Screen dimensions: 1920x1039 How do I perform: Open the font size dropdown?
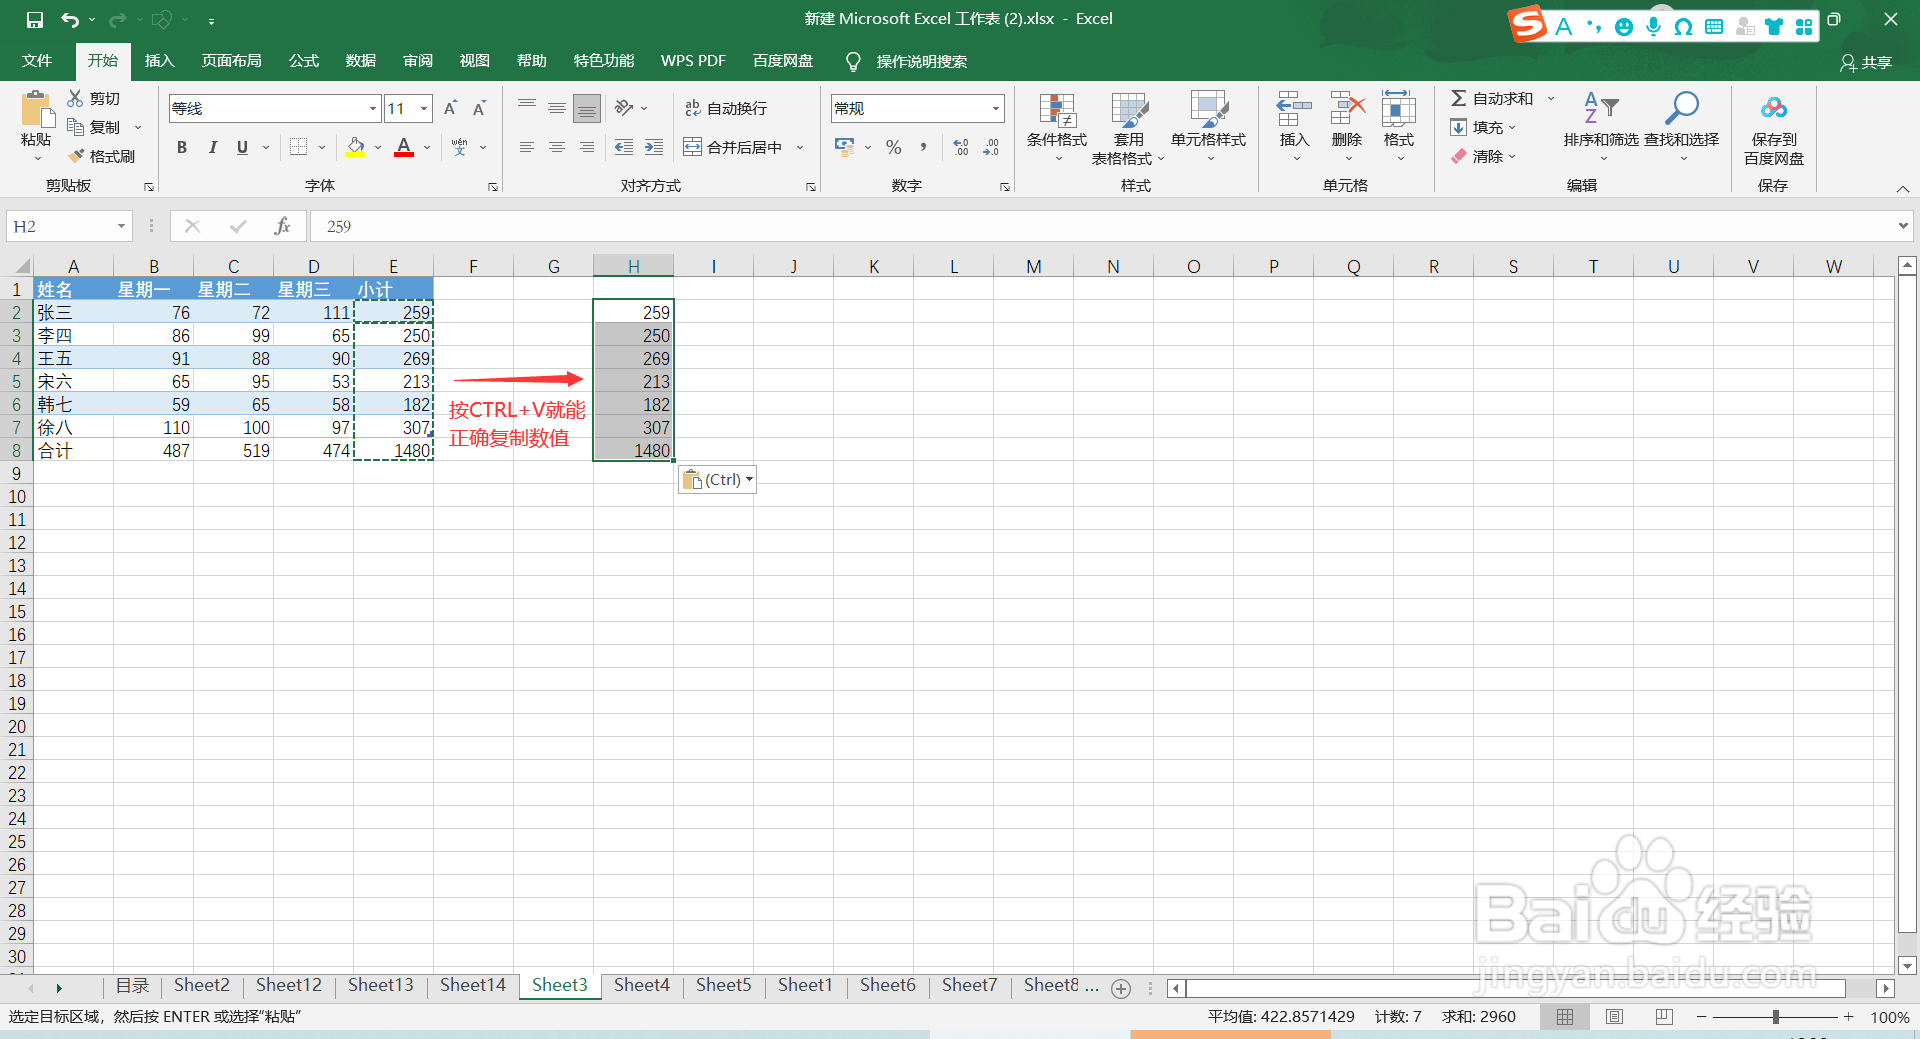coord(425,108)
